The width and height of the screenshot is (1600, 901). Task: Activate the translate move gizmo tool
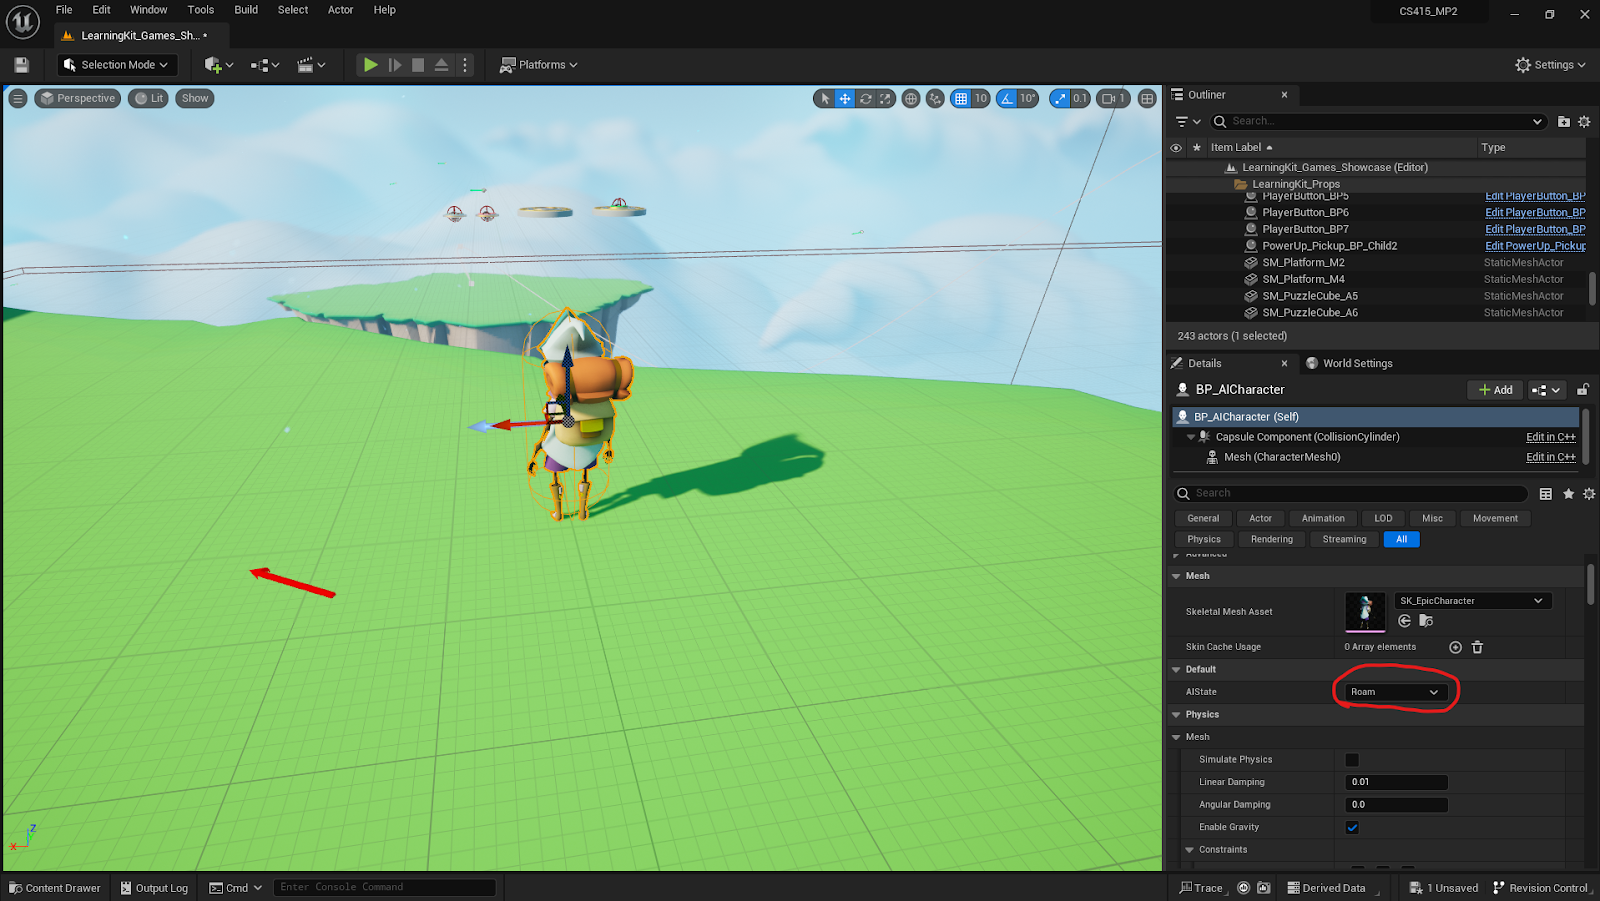845,98
